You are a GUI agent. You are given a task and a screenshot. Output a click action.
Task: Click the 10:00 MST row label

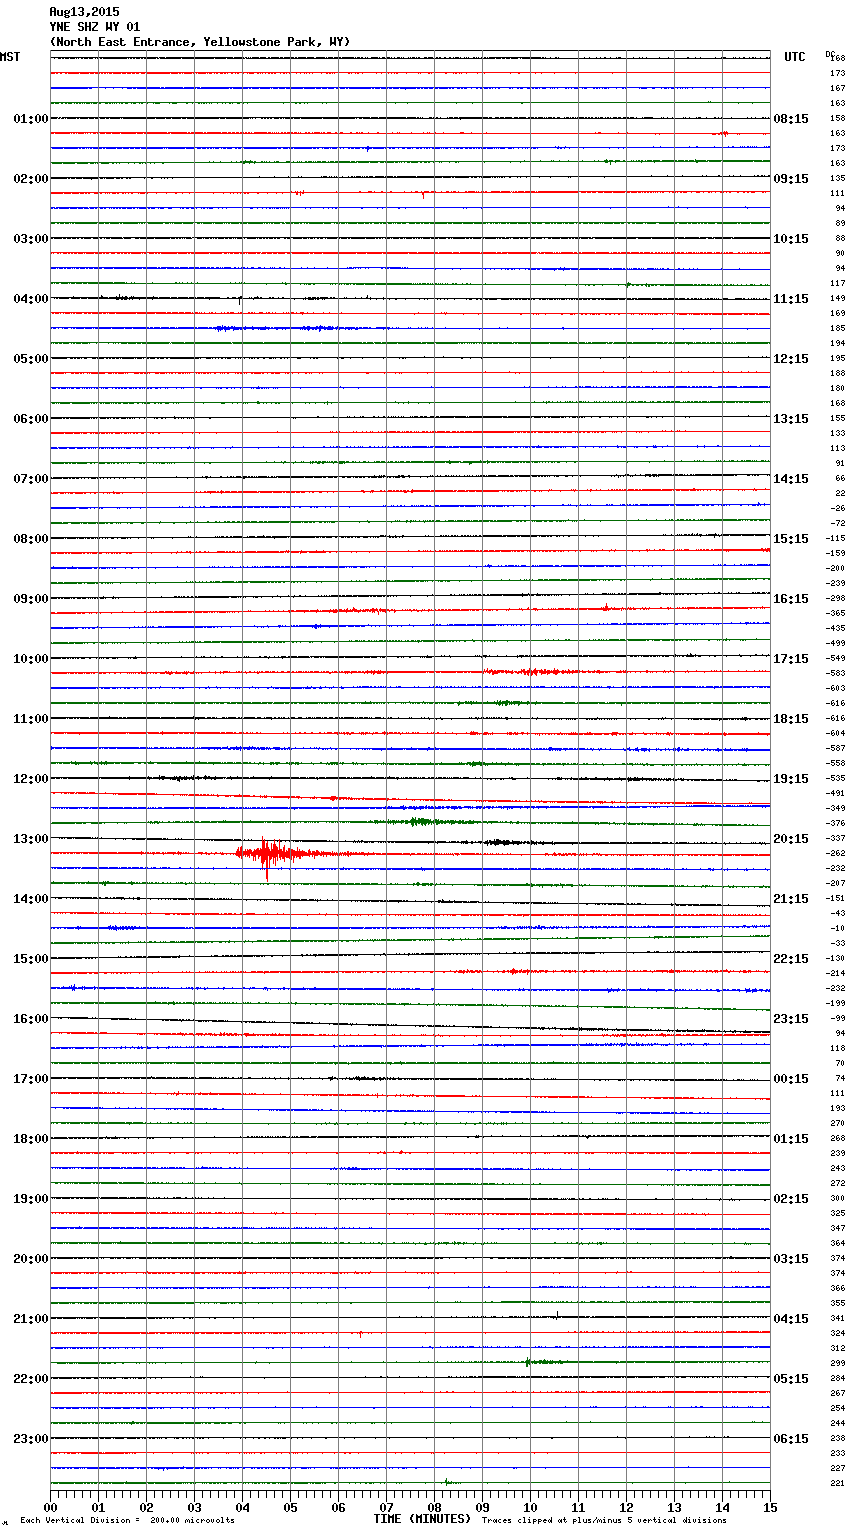[31, 659]
